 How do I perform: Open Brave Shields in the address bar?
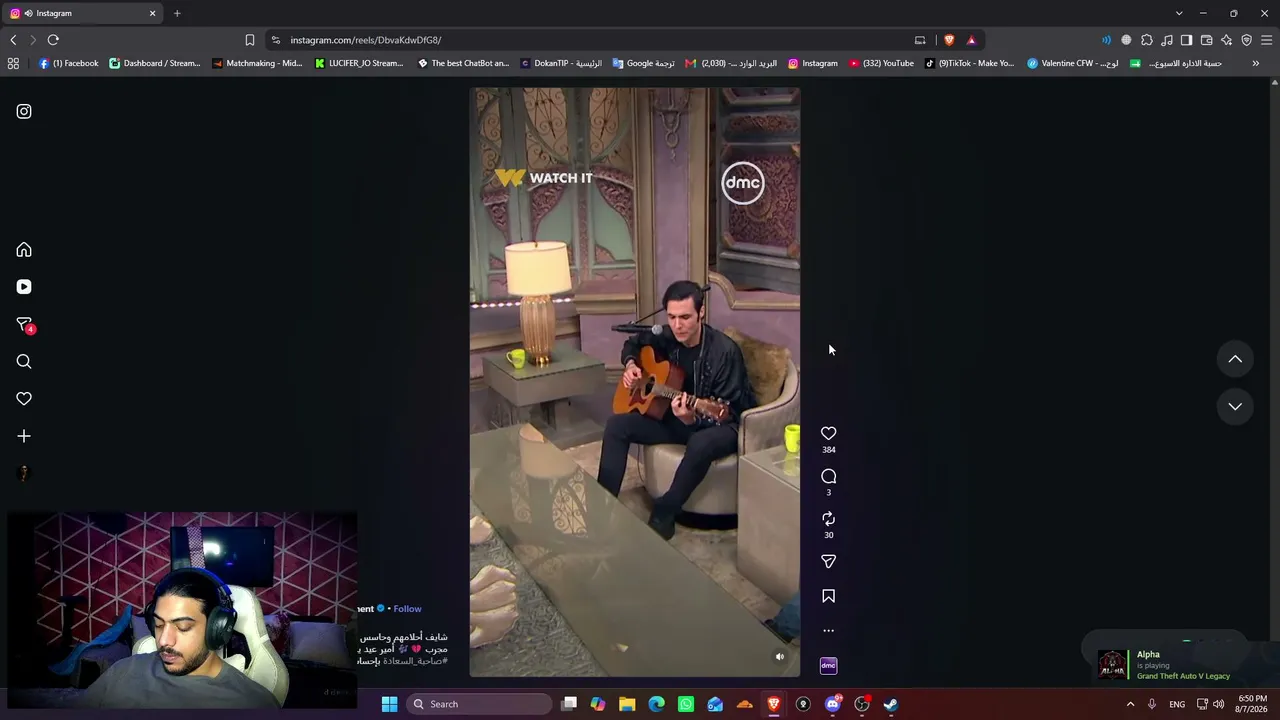pos(949,40)
